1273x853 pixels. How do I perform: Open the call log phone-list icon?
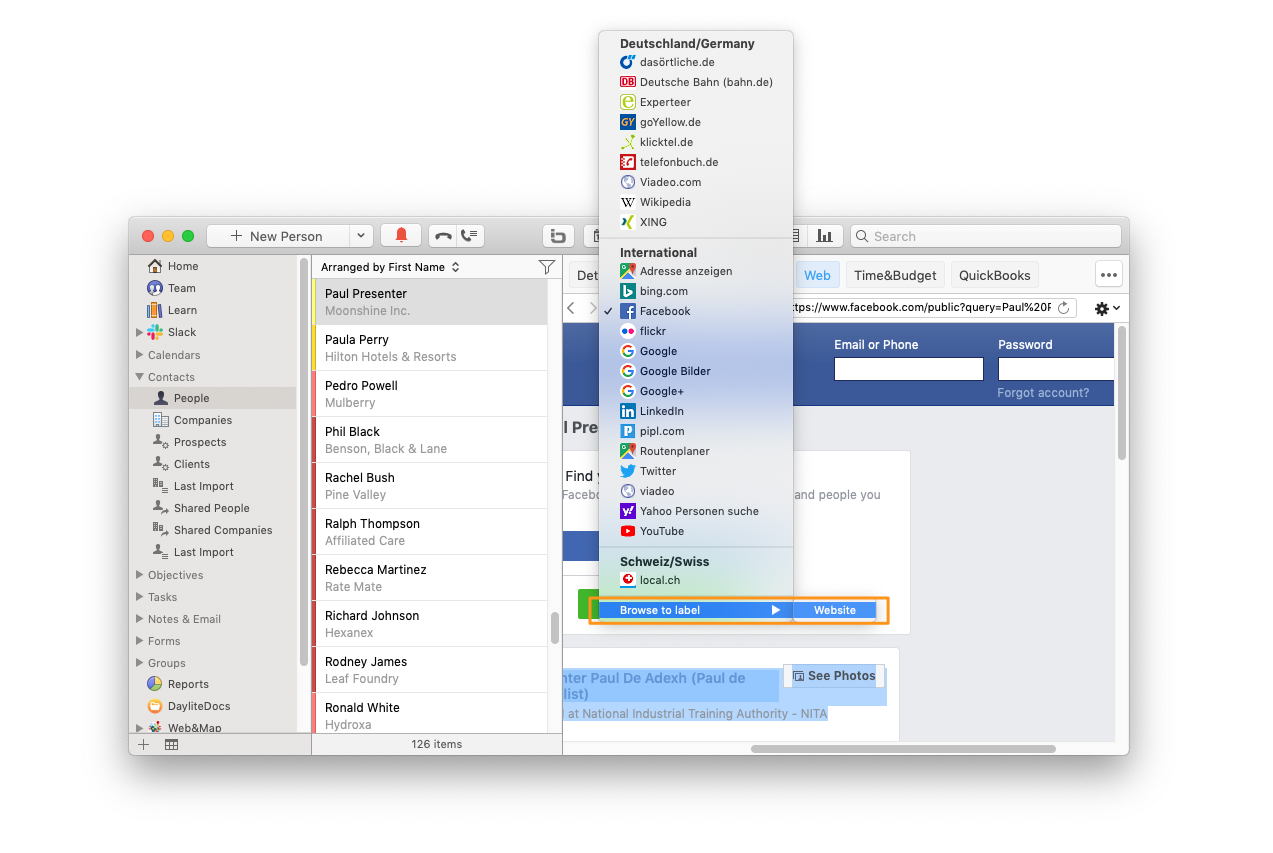[470, 236]
